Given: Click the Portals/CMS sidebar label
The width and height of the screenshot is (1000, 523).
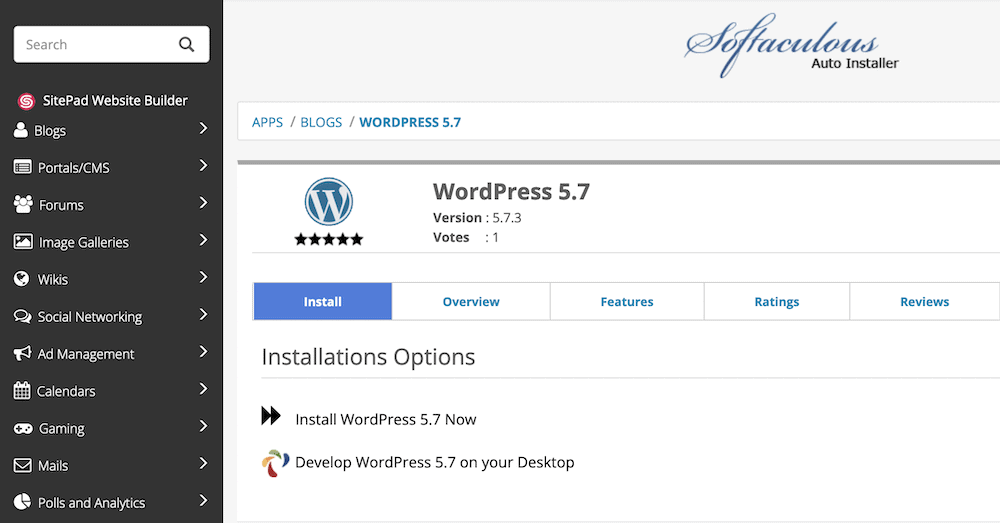Looking at the screenshot, I should click(74, 168).
